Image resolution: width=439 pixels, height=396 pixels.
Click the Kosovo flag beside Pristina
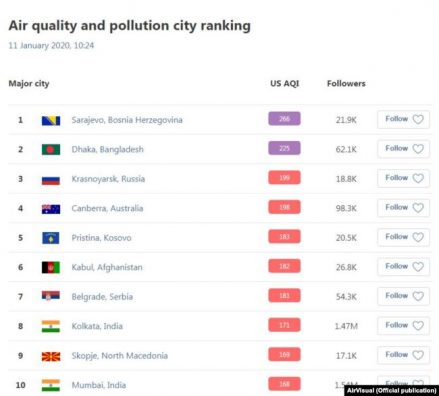tap(51, 238)
